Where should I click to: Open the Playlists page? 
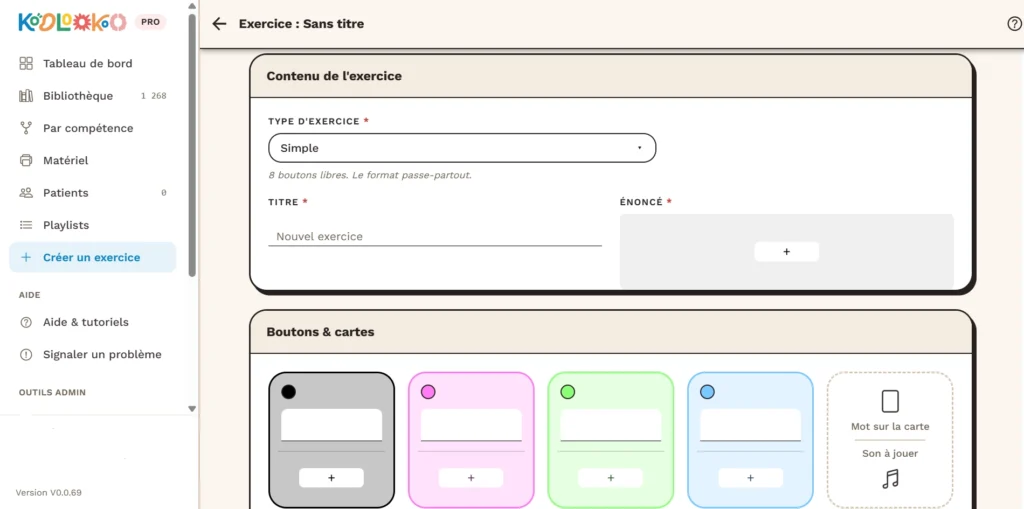pyautogui.click(x=93, y=225)
